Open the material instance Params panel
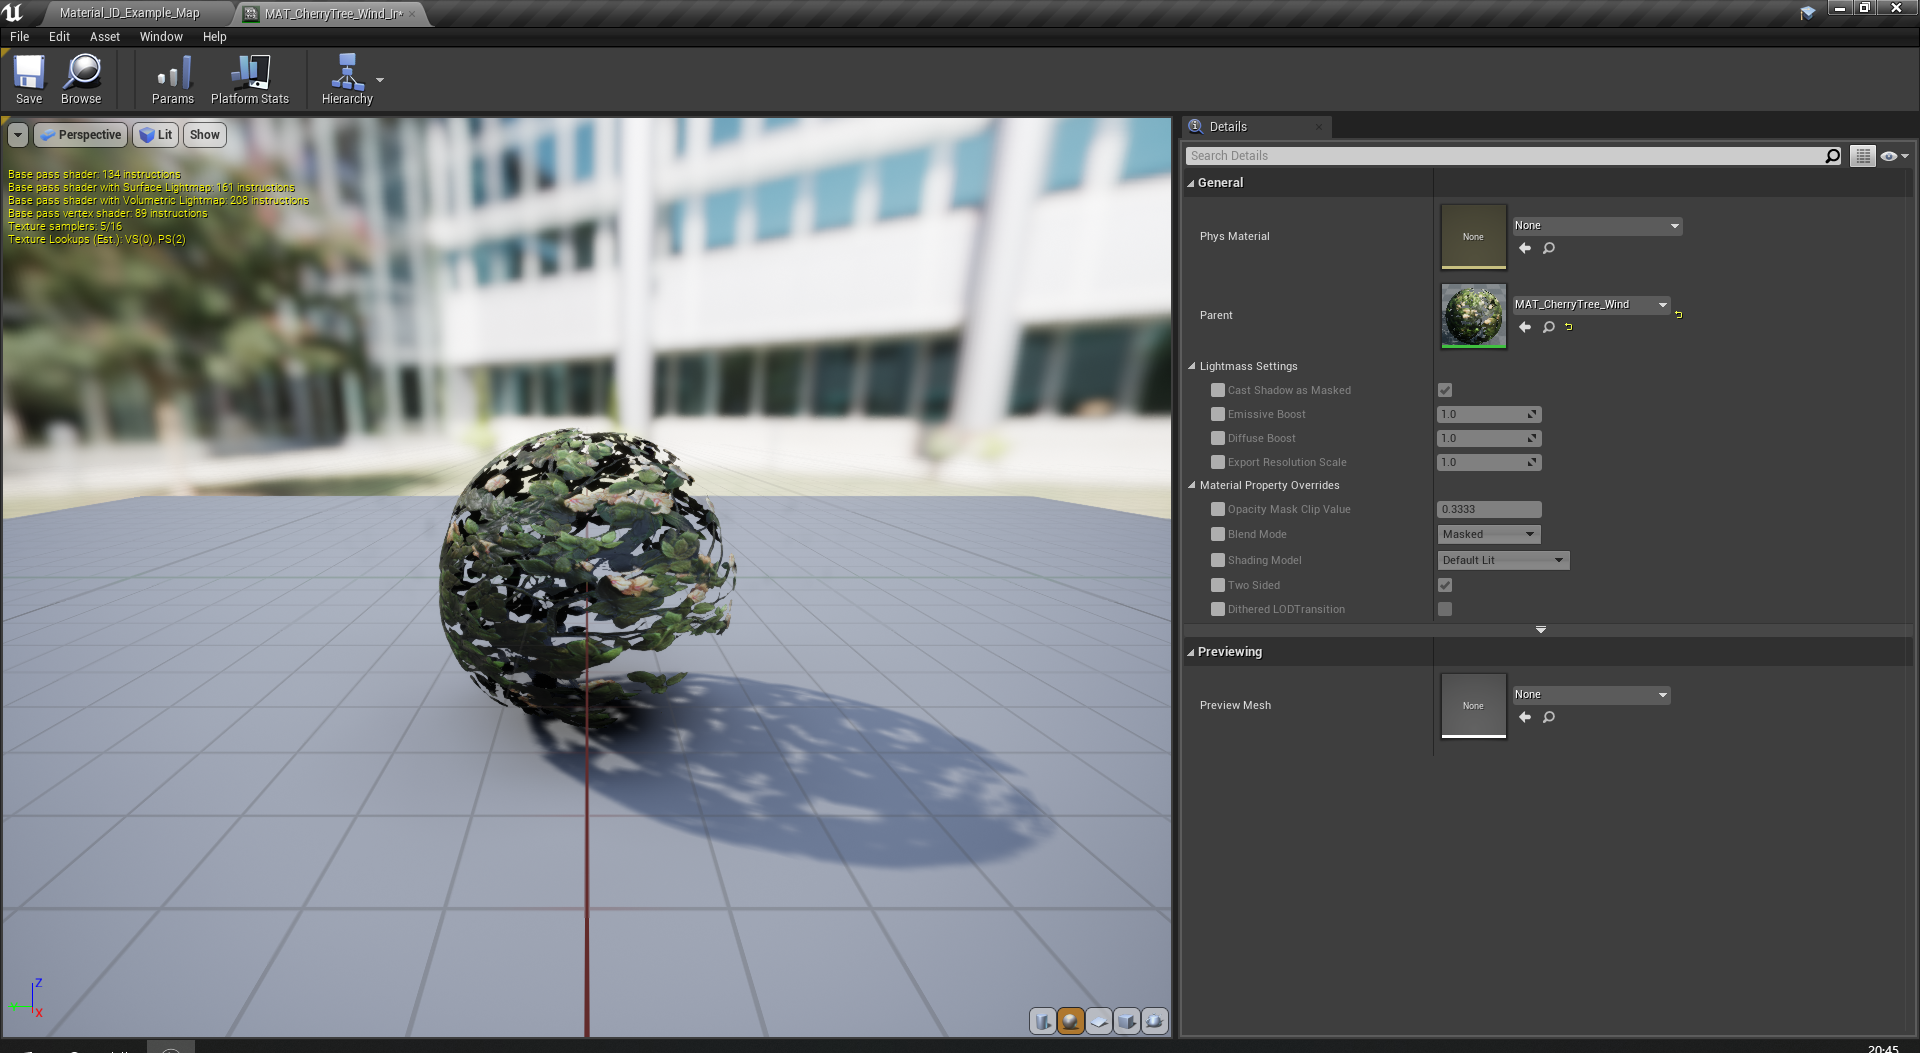 click(172, 78)
